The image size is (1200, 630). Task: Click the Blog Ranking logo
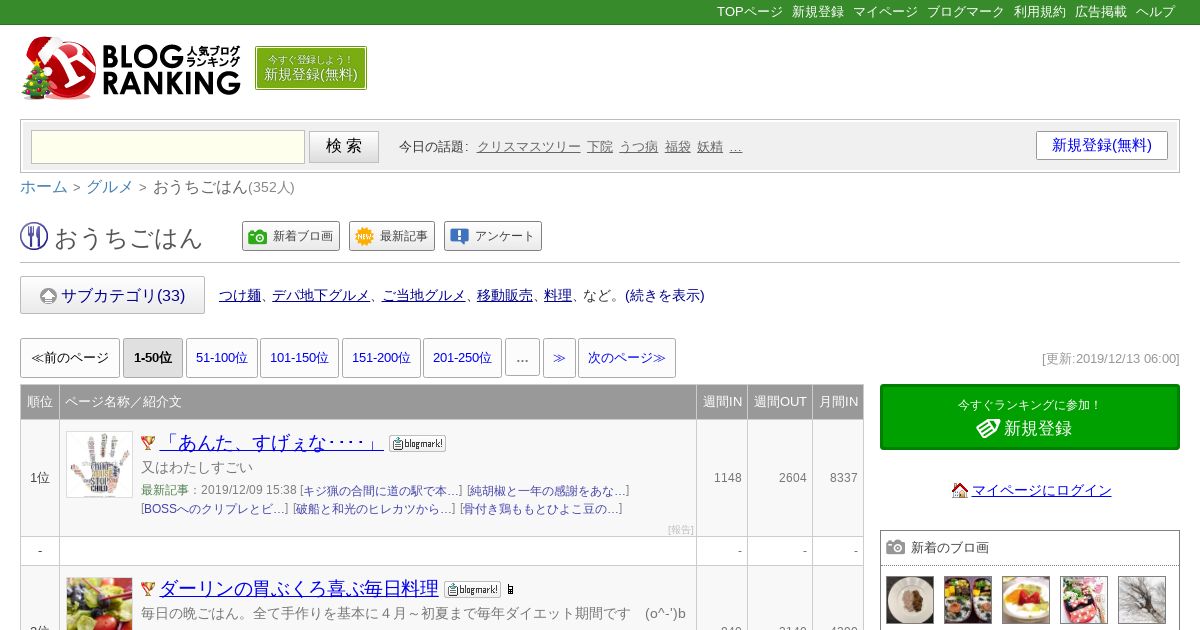(x=131, y=68)
